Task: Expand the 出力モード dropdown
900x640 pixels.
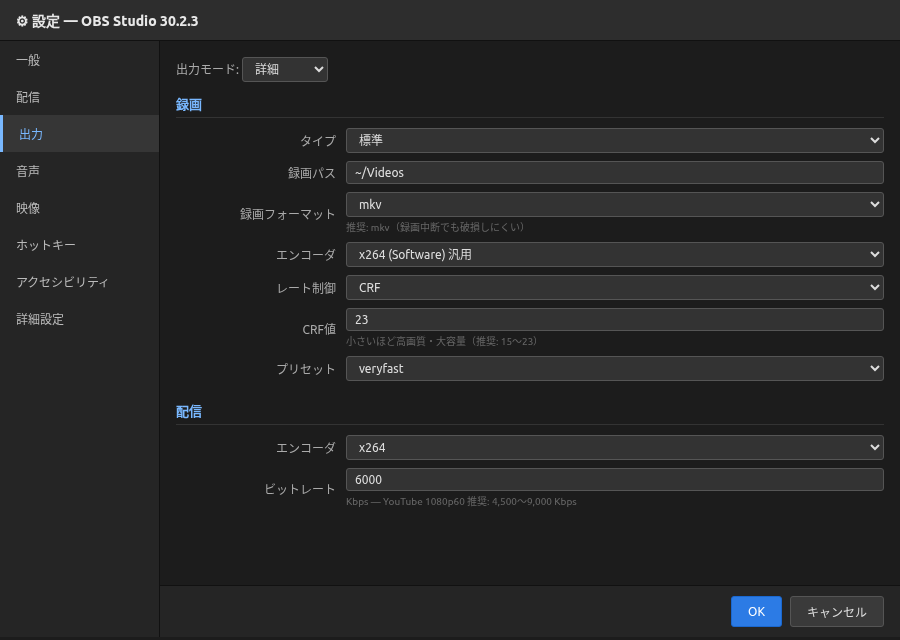Action: pyautogui.click(x=285, y=69)
